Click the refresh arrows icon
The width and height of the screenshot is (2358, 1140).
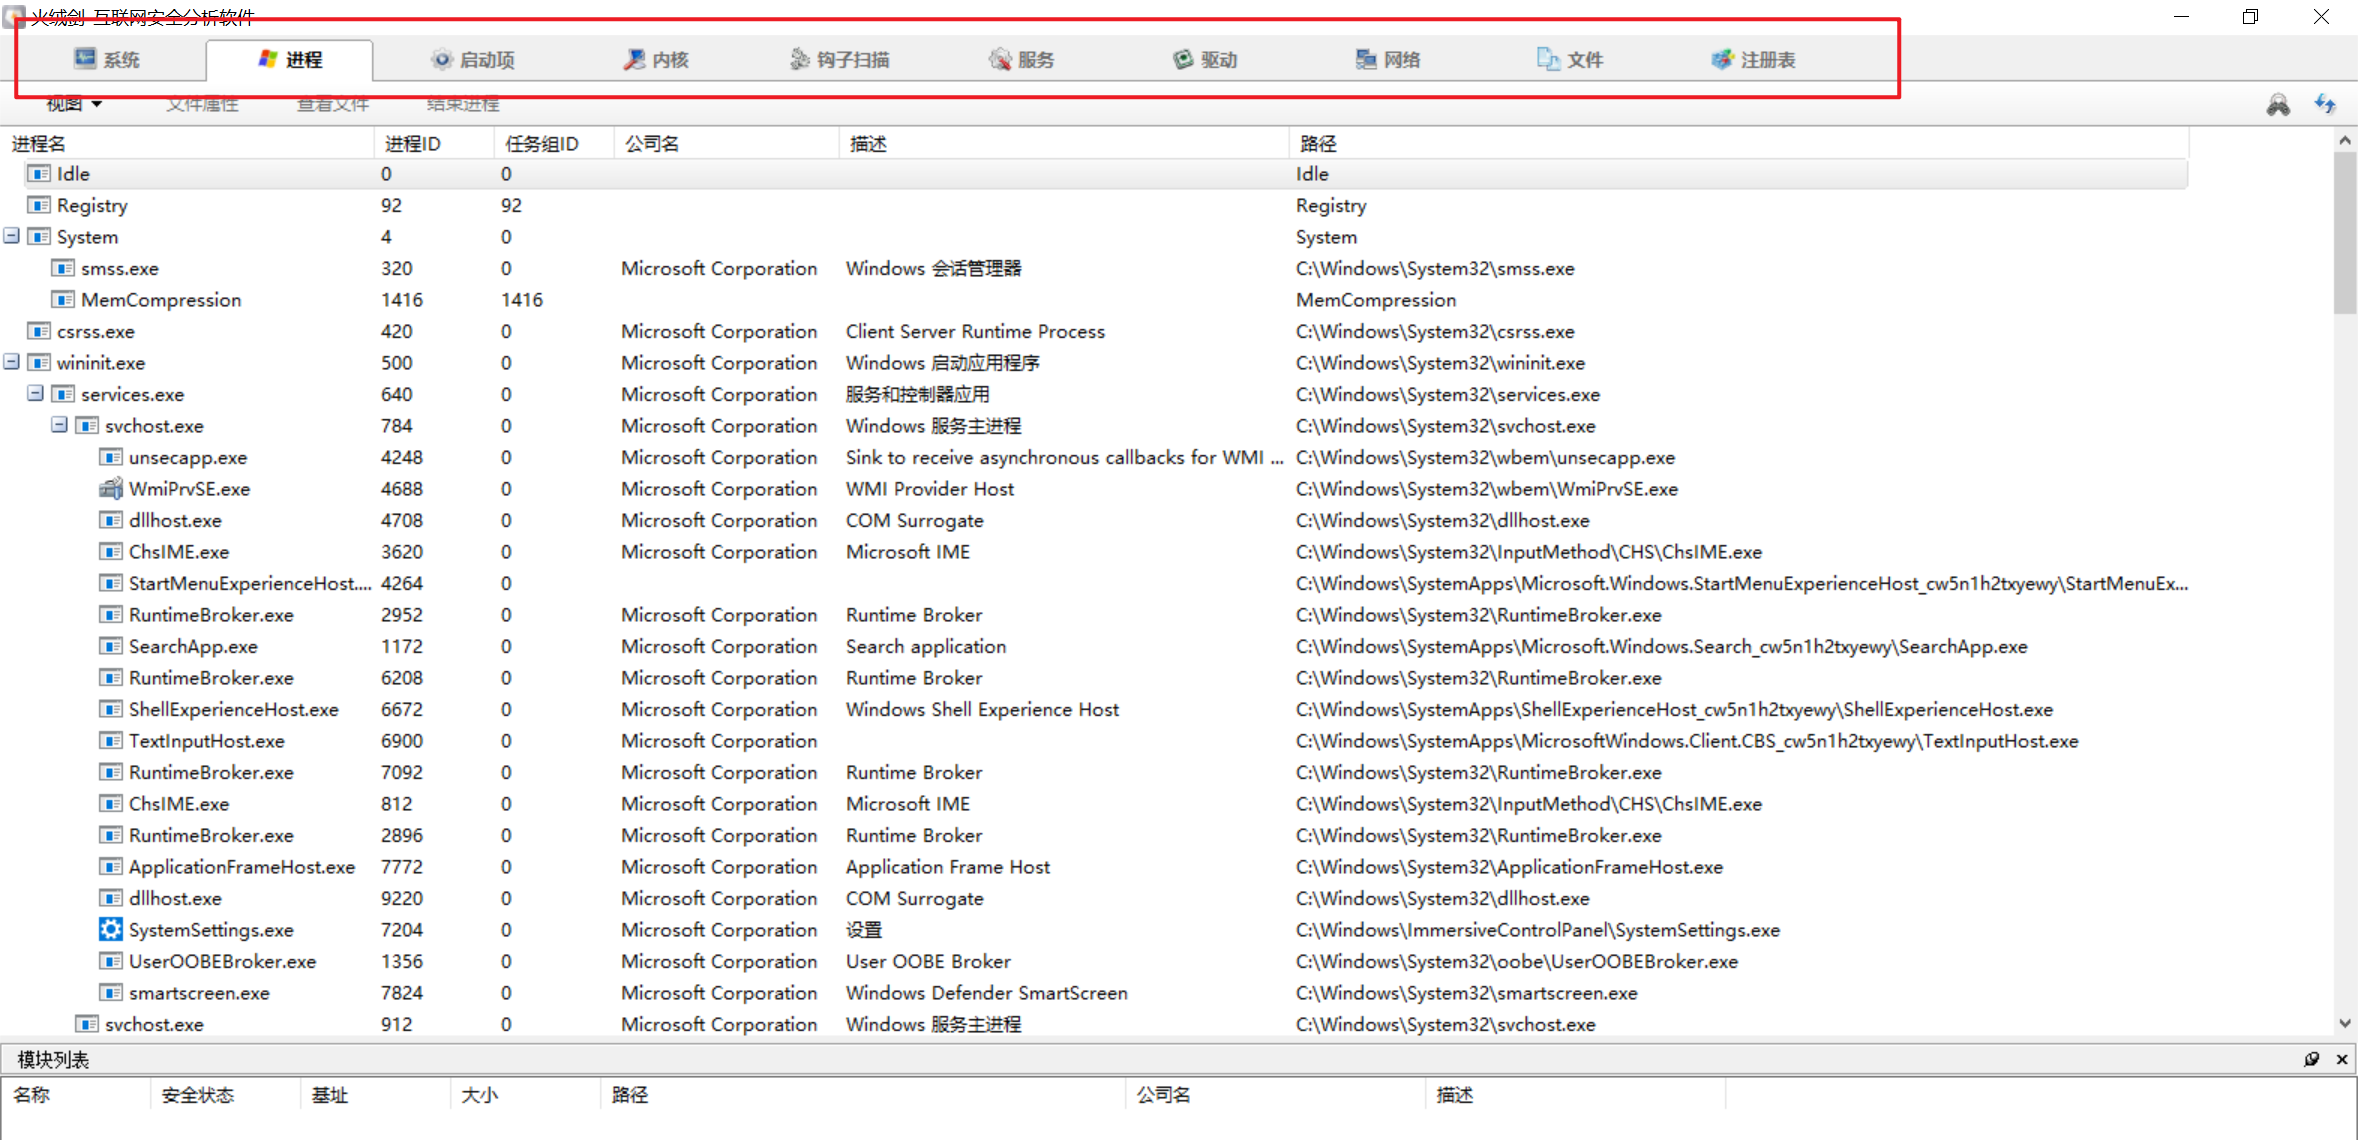[2325, 104]
